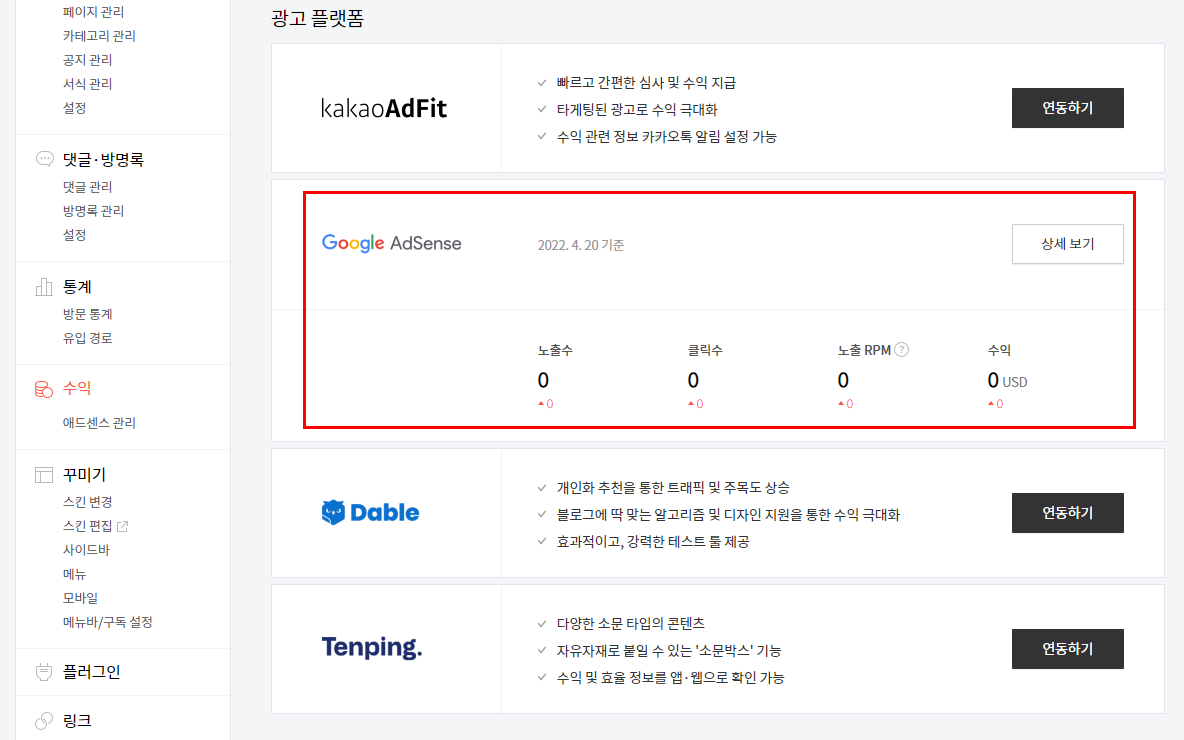Open 댓글 관리 in the sidebar
Screen dimensions: 1184x740
coord(88,187)
